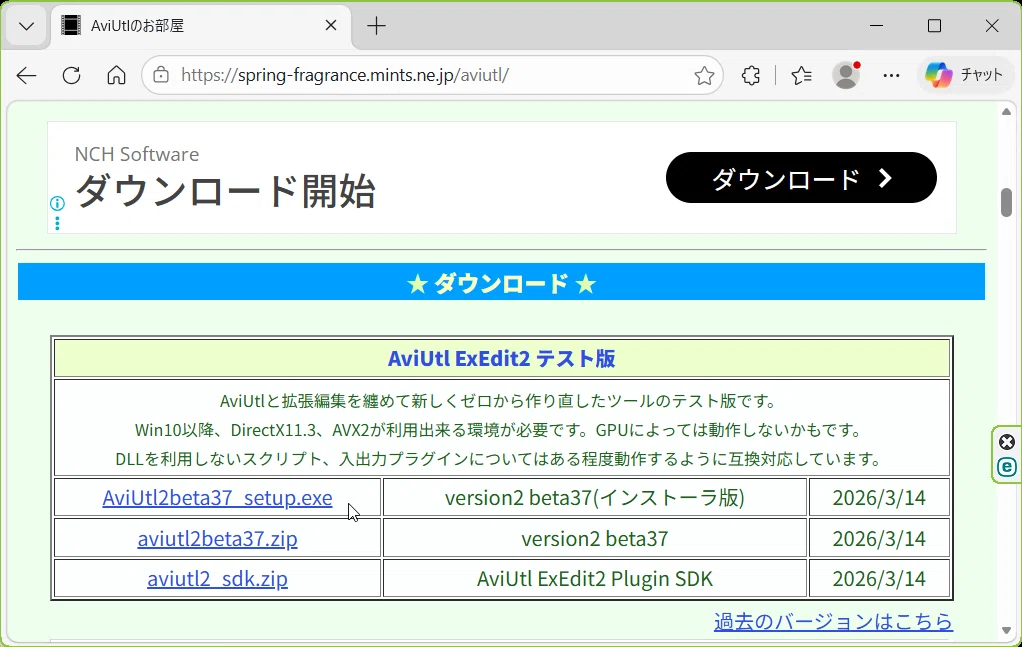Open the ad options three-dot icon
Image resolution: width=1022 pixels, height=647 pixels.
coord(57,223)
